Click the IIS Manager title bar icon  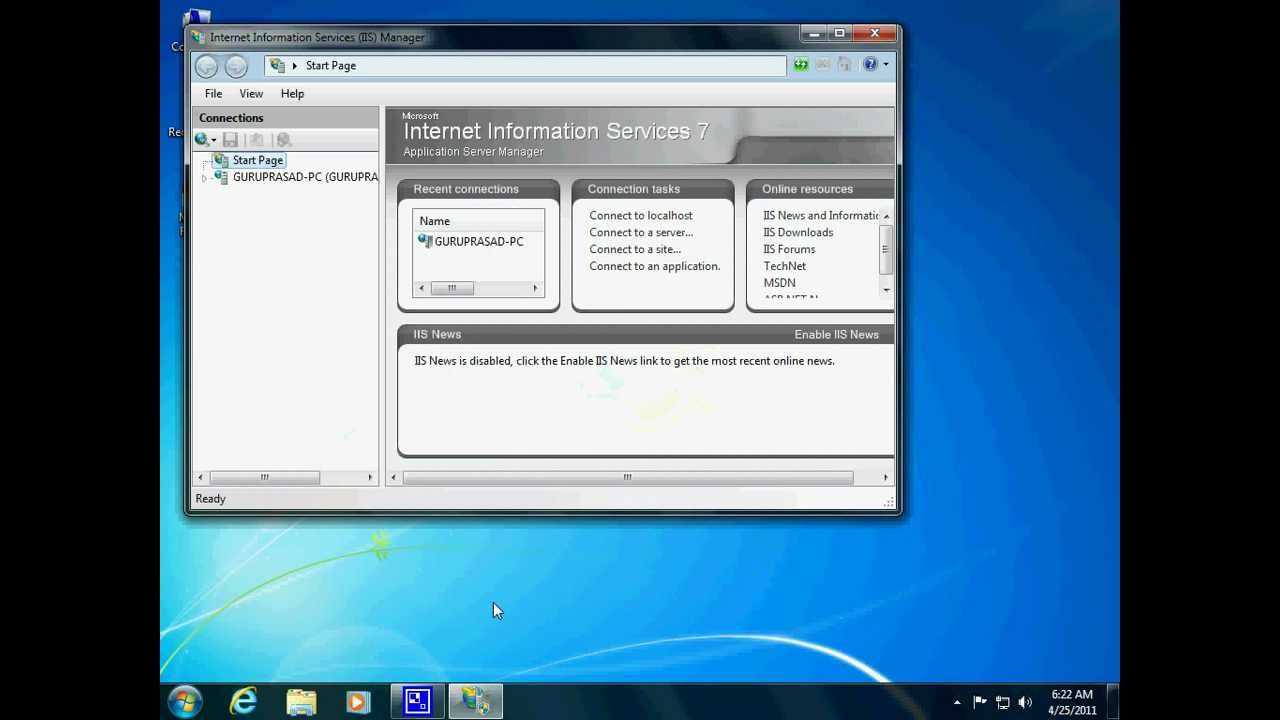coord(198,37)
